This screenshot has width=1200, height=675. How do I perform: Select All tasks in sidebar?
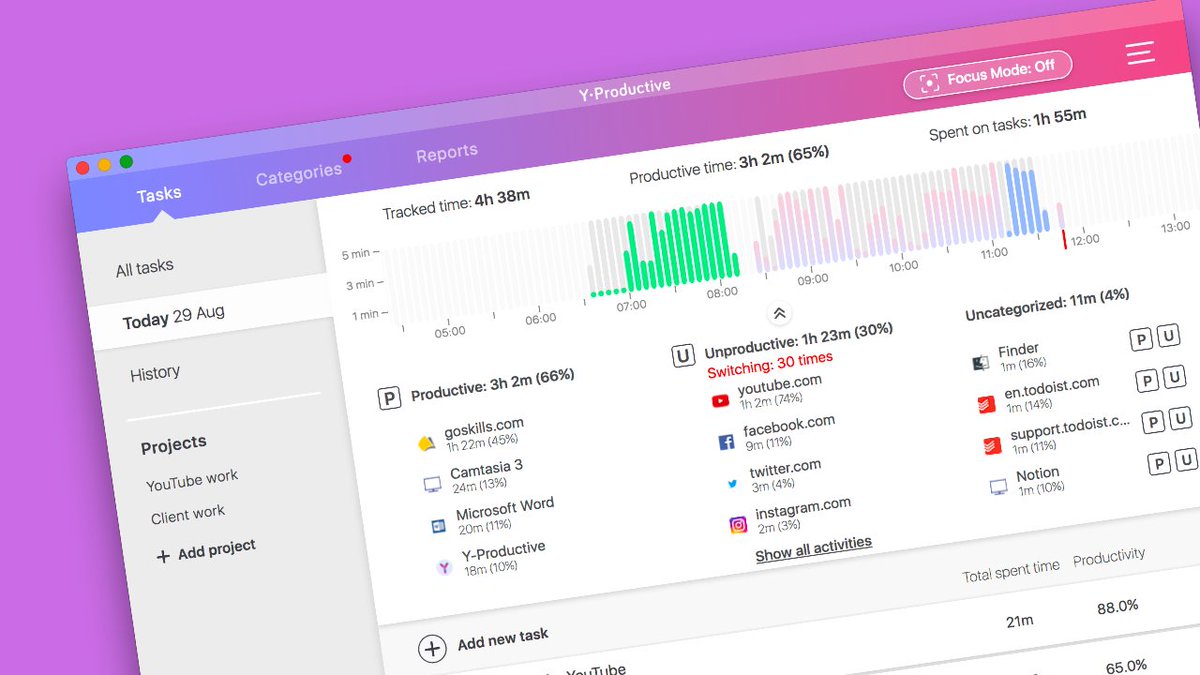pos(144,267)
